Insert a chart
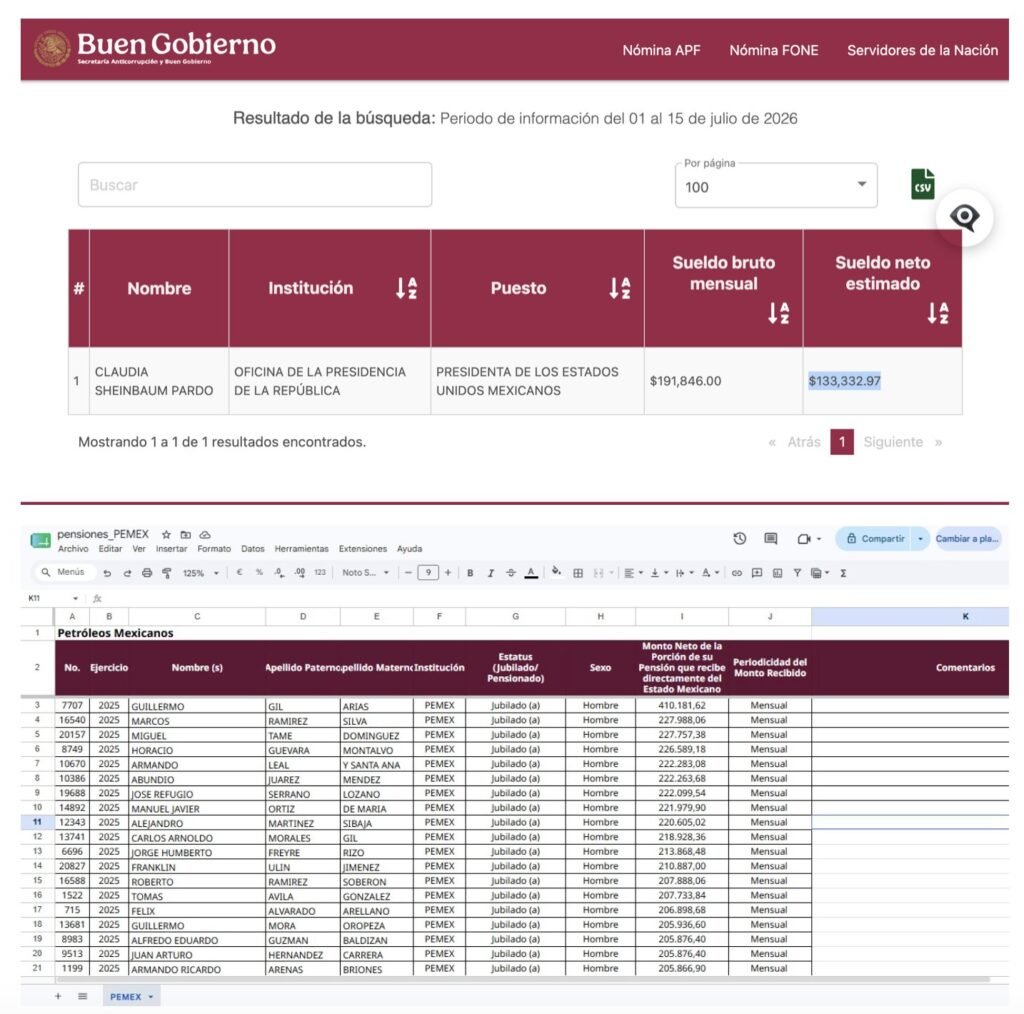The width and height of the screenshot is (1024, 1014). [777, 573]
